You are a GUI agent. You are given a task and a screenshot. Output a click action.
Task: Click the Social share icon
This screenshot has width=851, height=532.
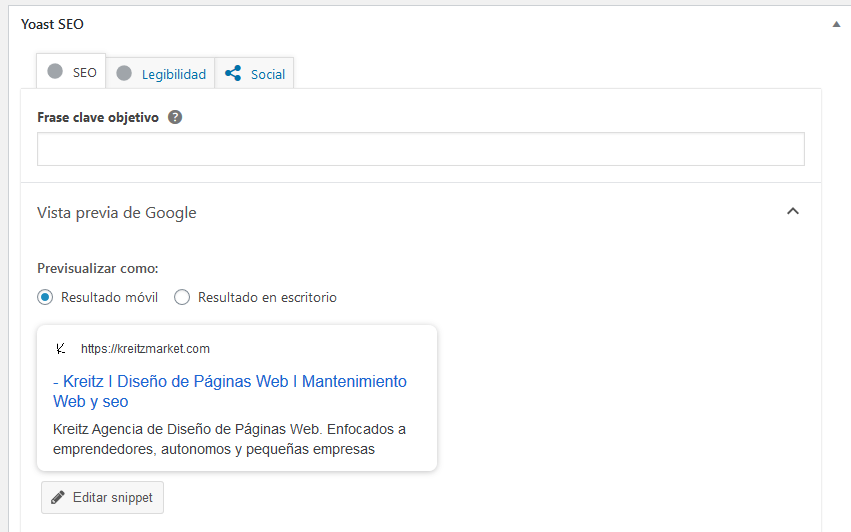point(233,73)
